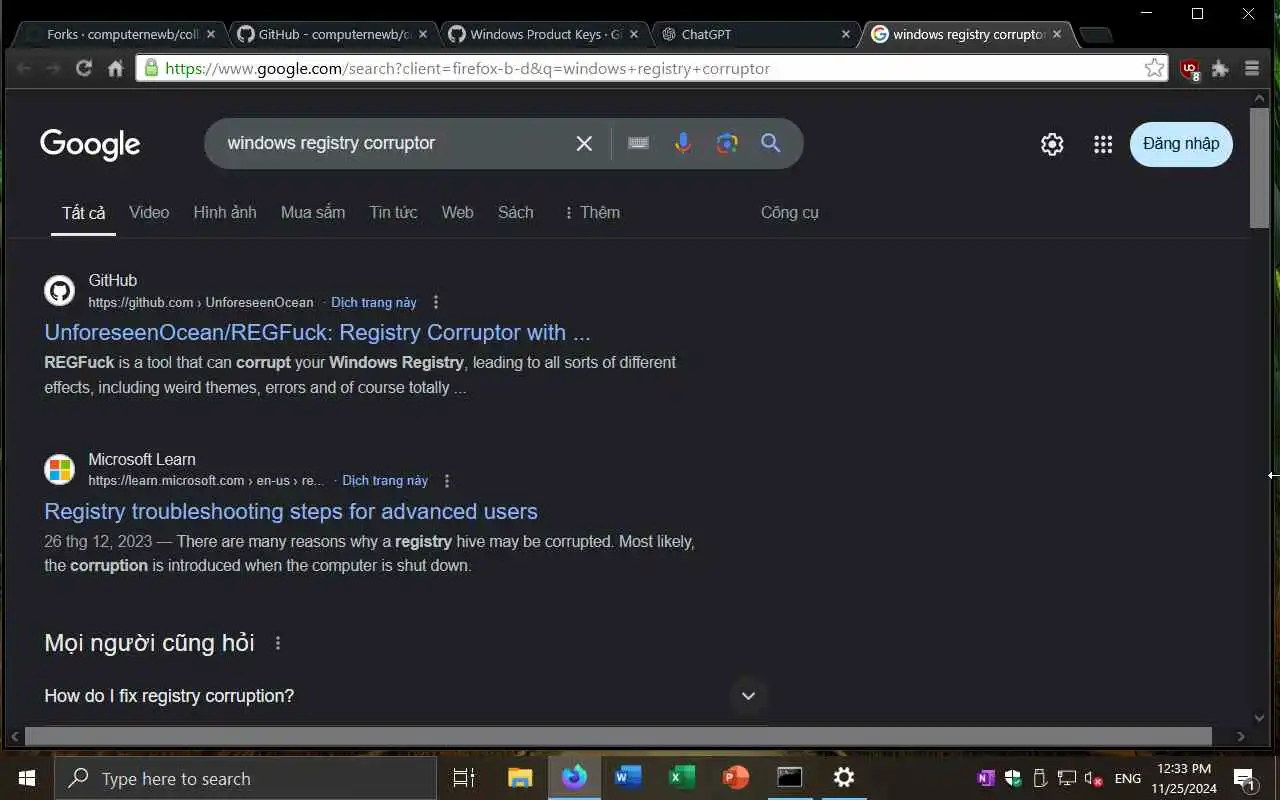Open the Thêm more filters dropdown
The width and height of the screenshot is (1280, 800).
click(x=591, y=212)
